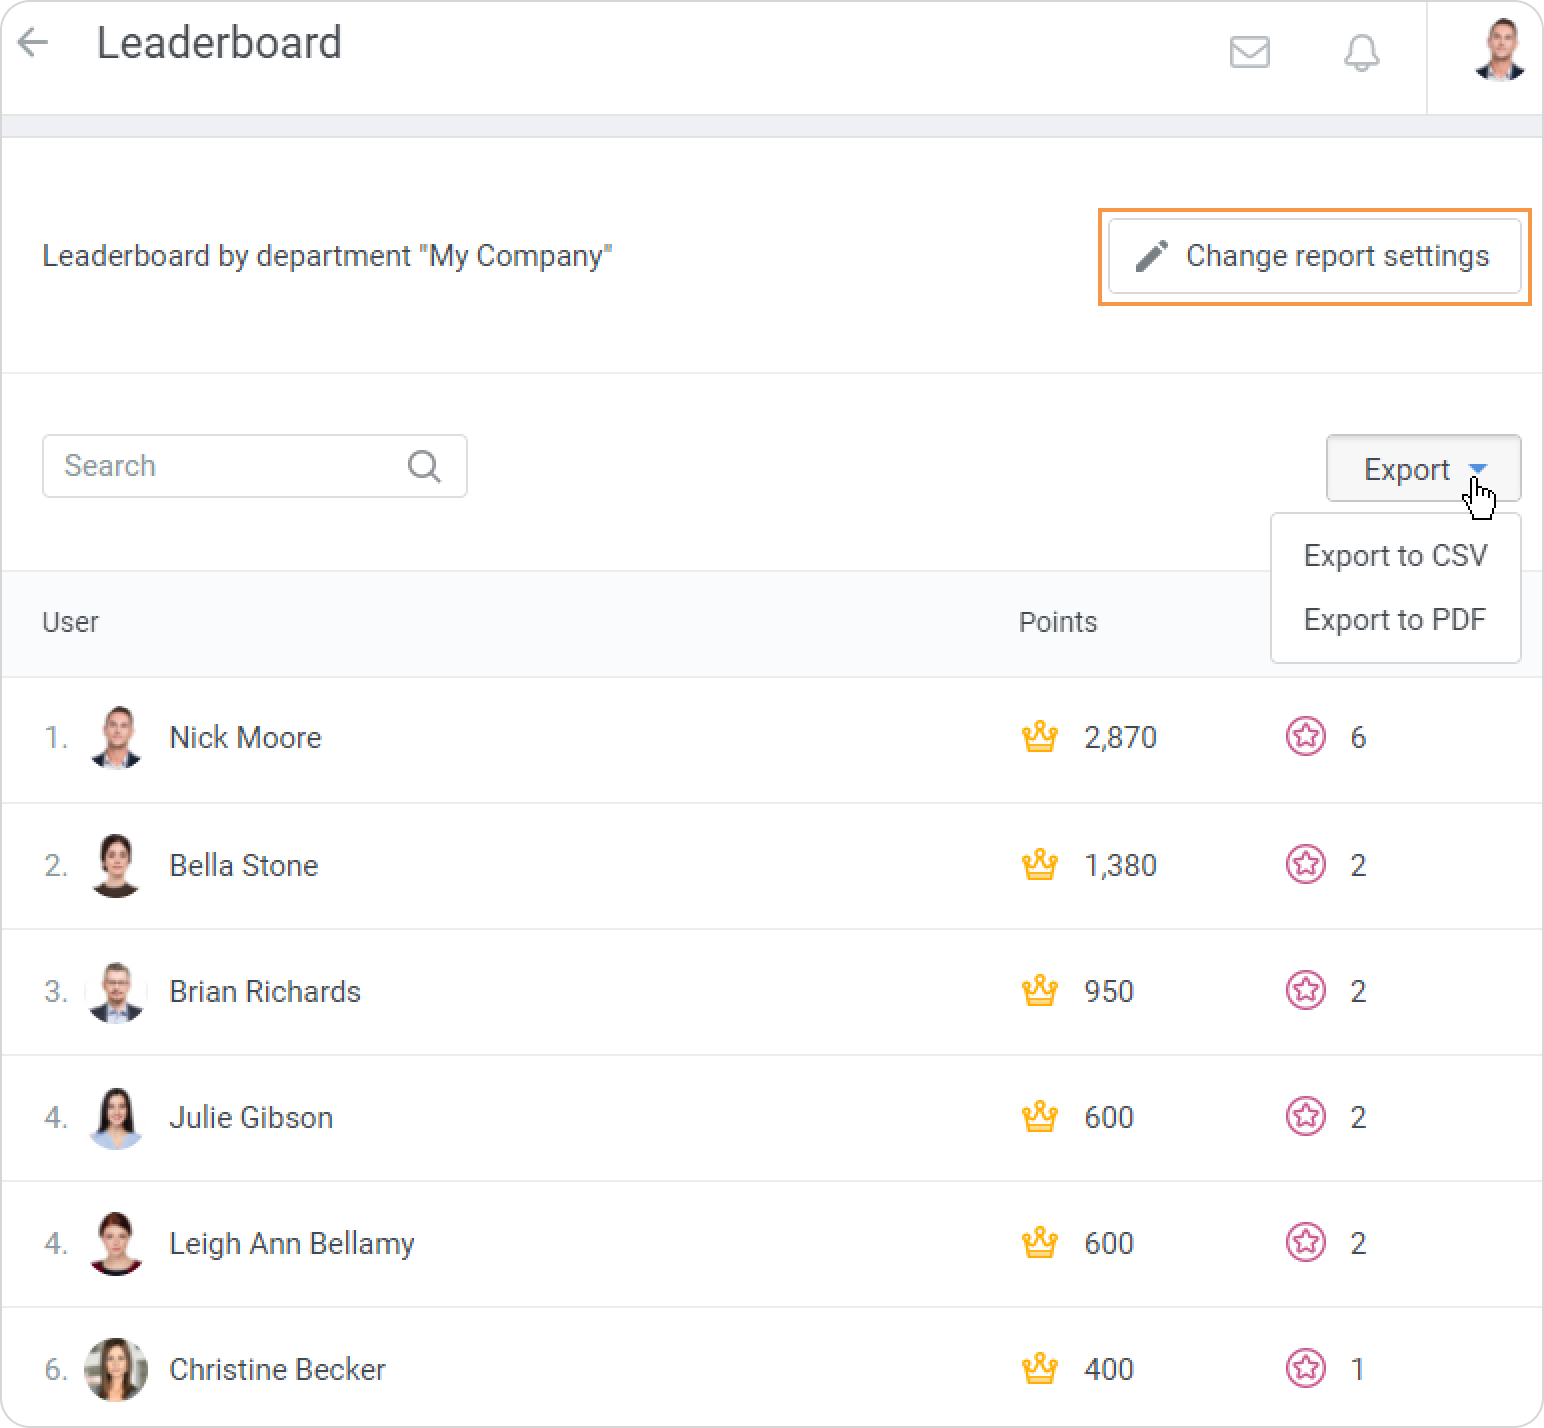Click Julie Gibson's avatar thumbnail
The image size is (1544, 1428).
pyautogui.click(x=116, y=1117)
